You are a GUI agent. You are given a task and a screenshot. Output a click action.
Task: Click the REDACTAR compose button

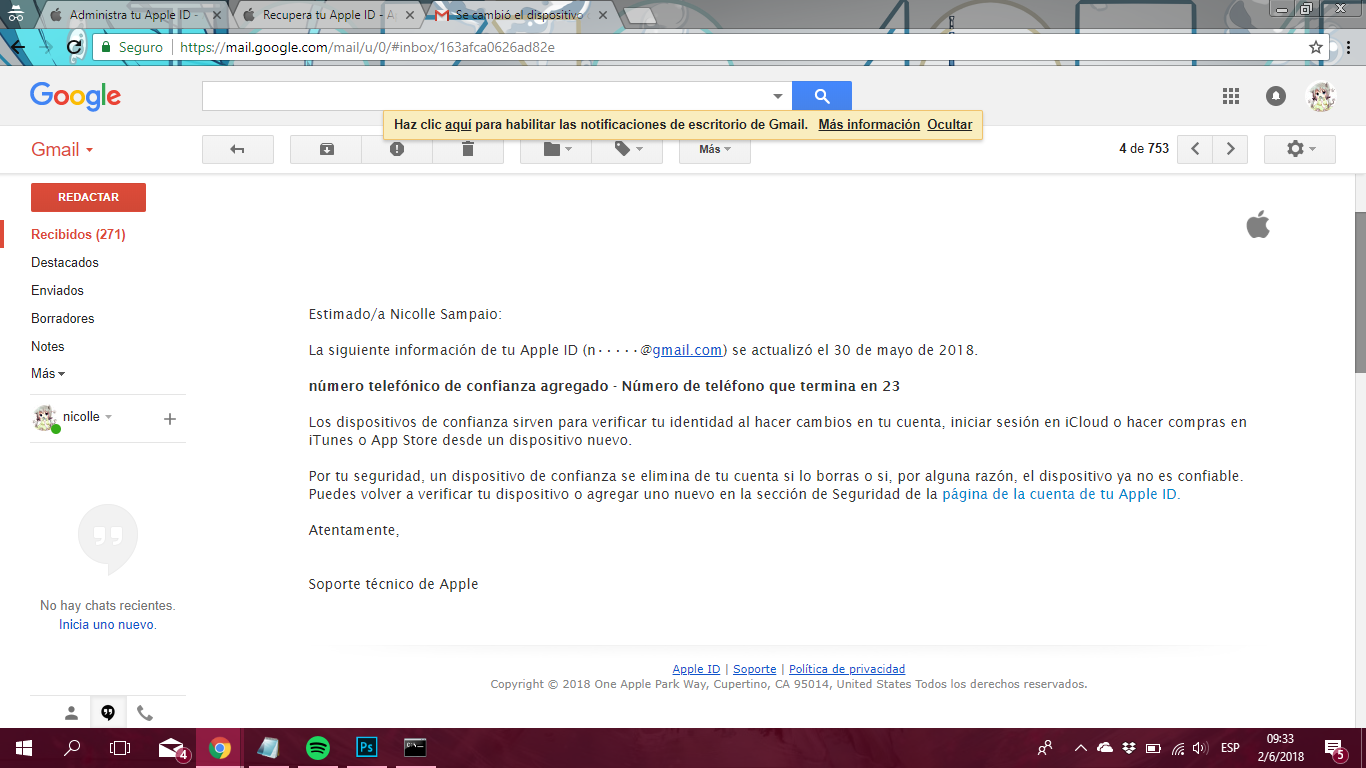point(88,198)
